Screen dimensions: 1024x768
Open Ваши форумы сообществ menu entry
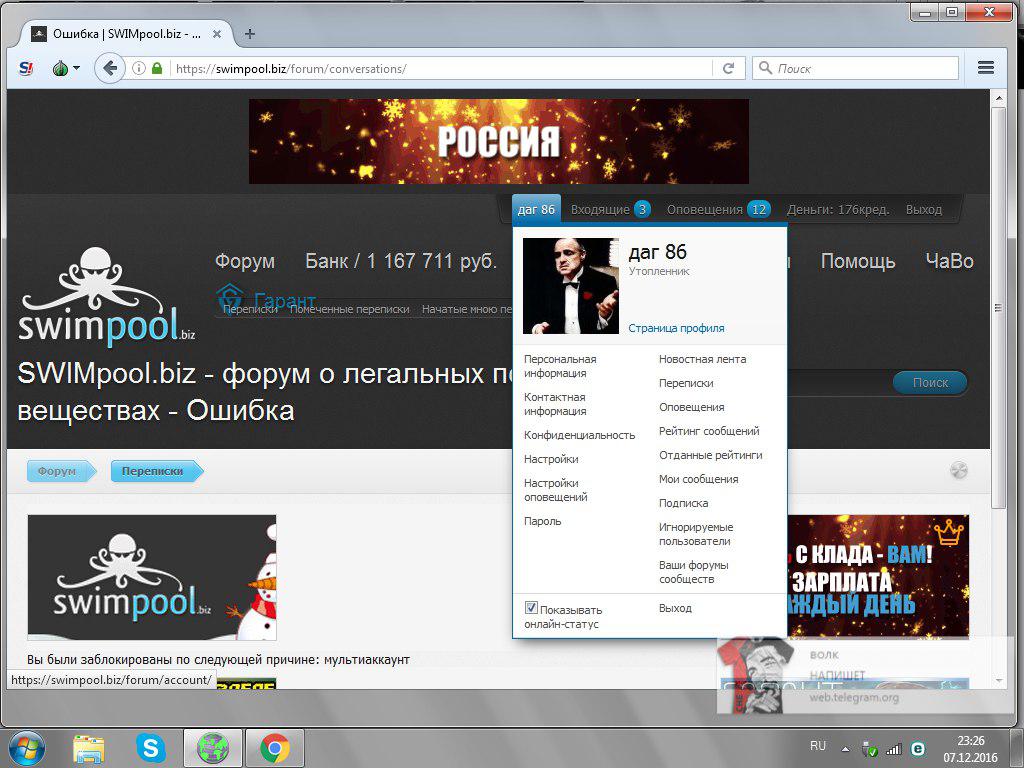[x=694, y=572]
